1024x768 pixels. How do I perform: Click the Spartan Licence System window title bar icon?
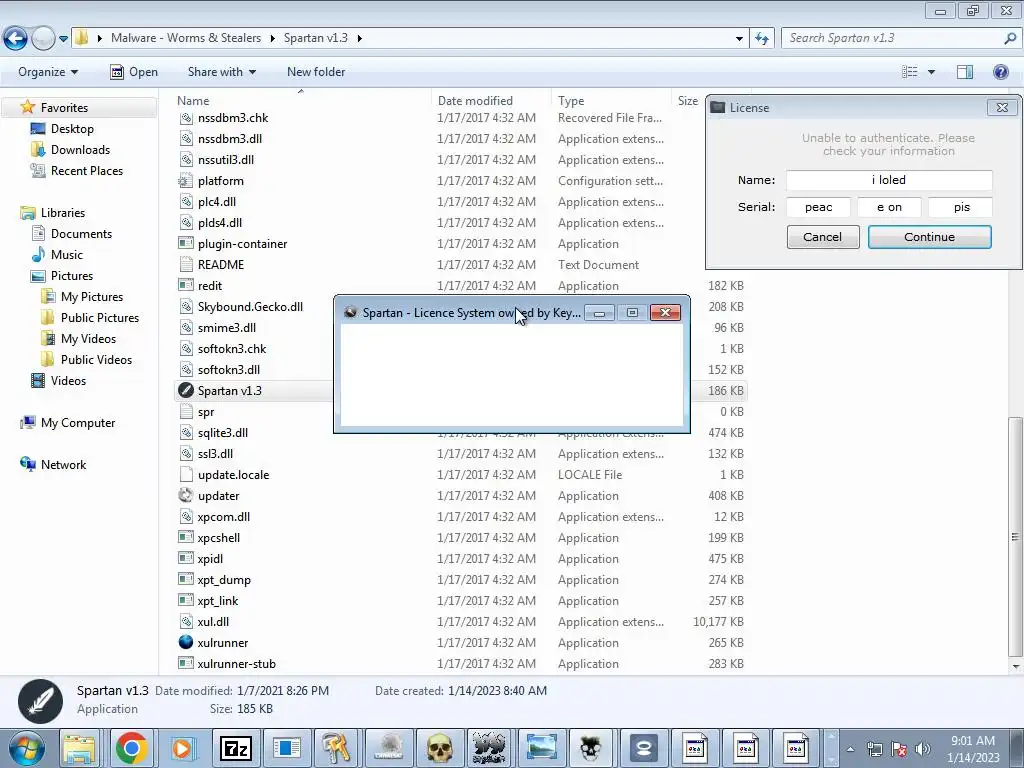click(351, 313)
